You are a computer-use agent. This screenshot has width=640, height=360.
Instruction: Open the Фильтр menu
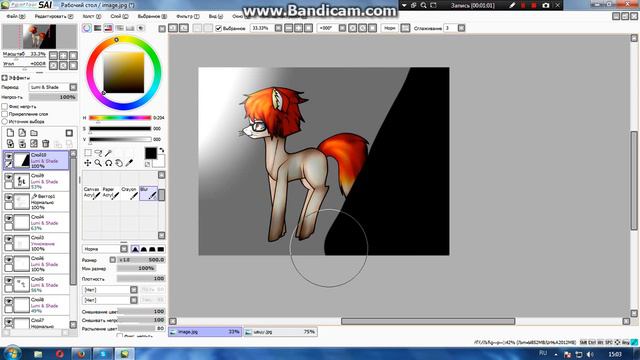tap(188, 16)
